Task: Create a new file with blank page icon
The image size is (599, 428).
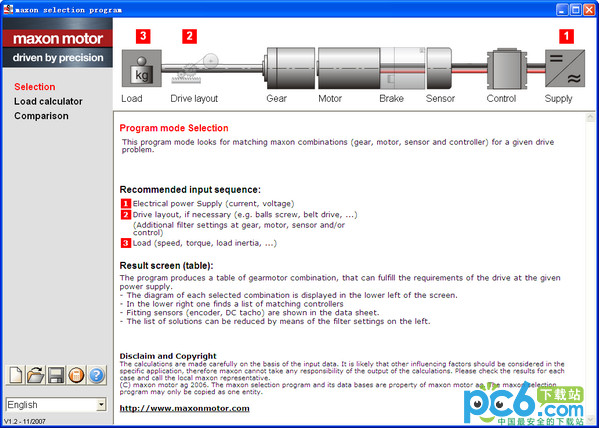Action: (x=16, y=375)
